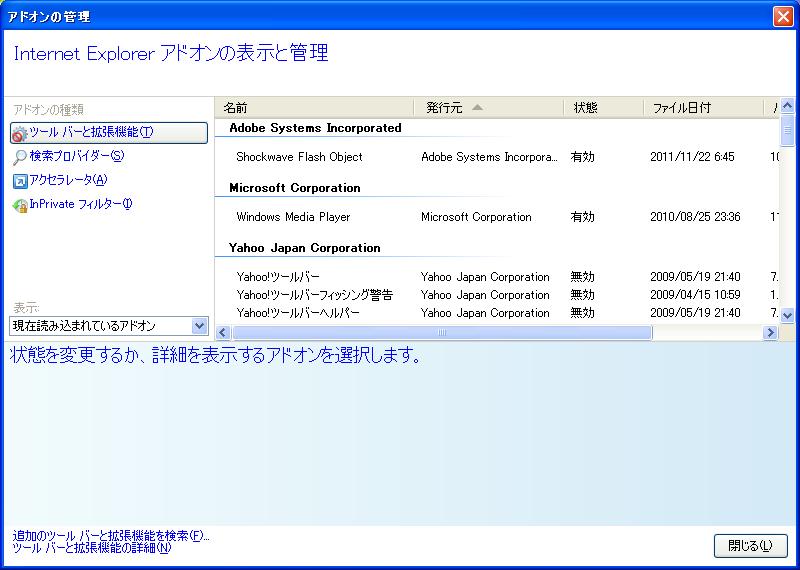Click the Adobe Systems Incorporated group header
800x570 pixels.
pos(315,128)
